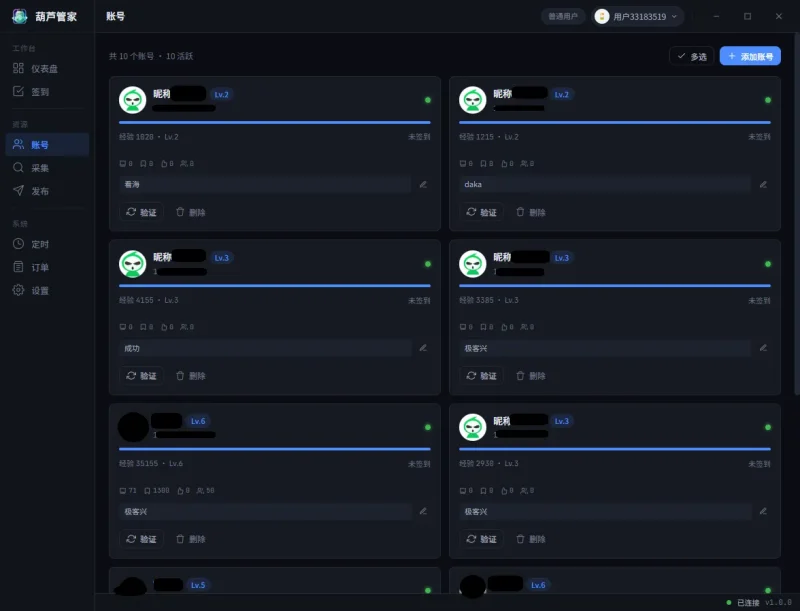
Task: Click 删除 on the daka account card
Action: click(531, 212)
